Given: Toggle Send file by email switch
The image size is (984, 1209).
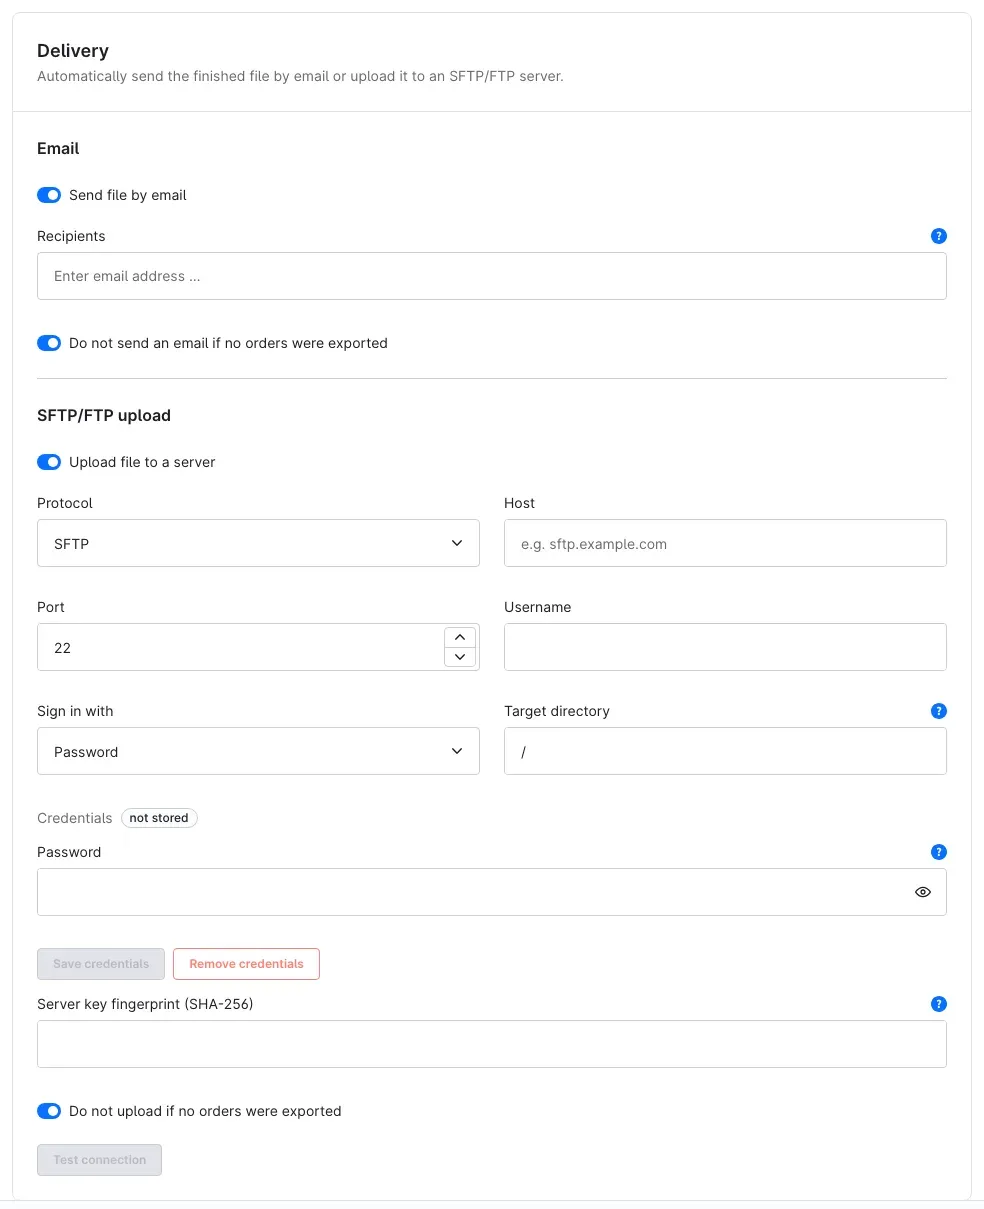Looking at the screenshot, I should (x=49, y=195).
